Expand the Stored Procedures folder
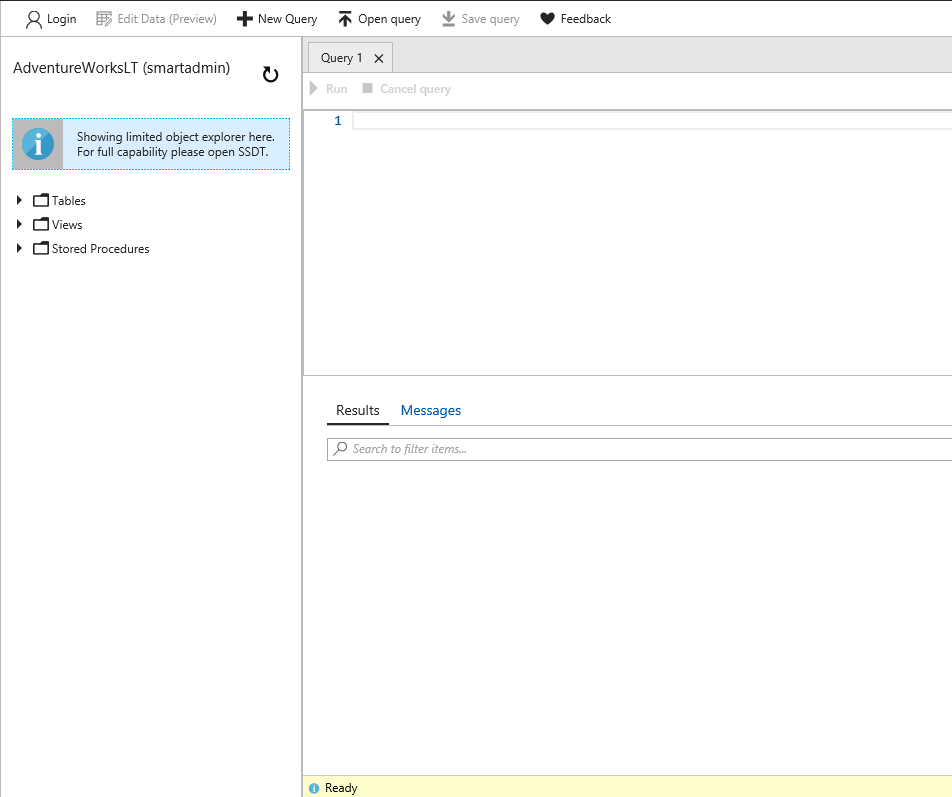The height and width of the screenshot is (797, 952). pos(19,248)
